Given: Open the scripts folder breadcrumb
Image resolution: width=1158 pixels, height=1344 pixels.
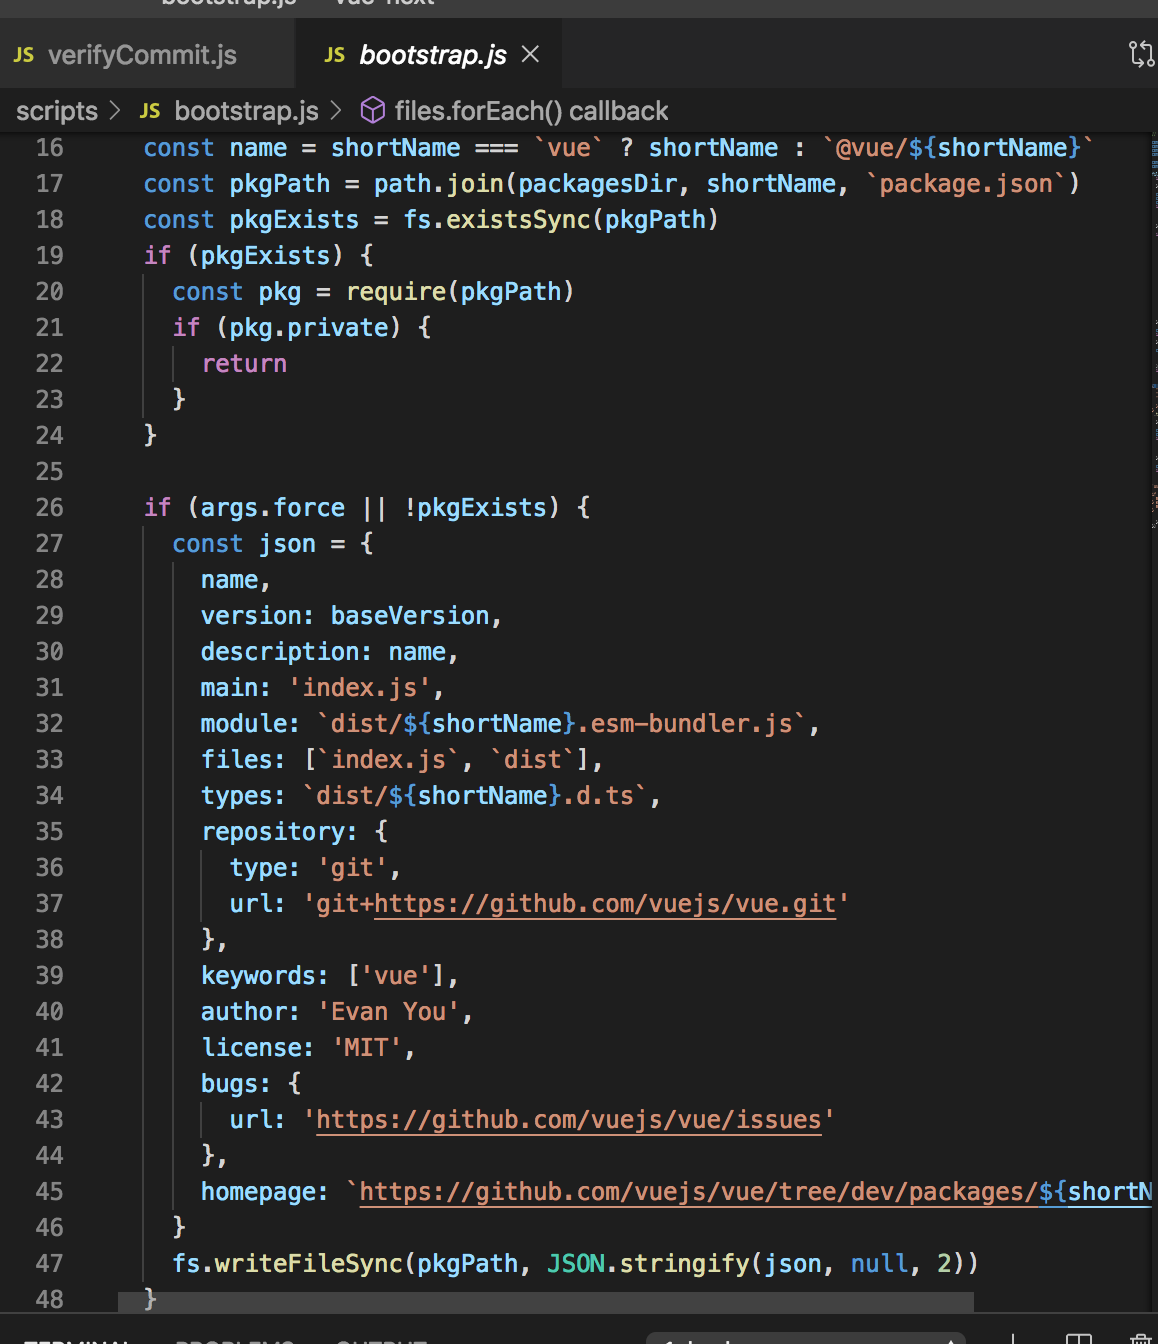Looking at the screenshot, I should point(57,111).
